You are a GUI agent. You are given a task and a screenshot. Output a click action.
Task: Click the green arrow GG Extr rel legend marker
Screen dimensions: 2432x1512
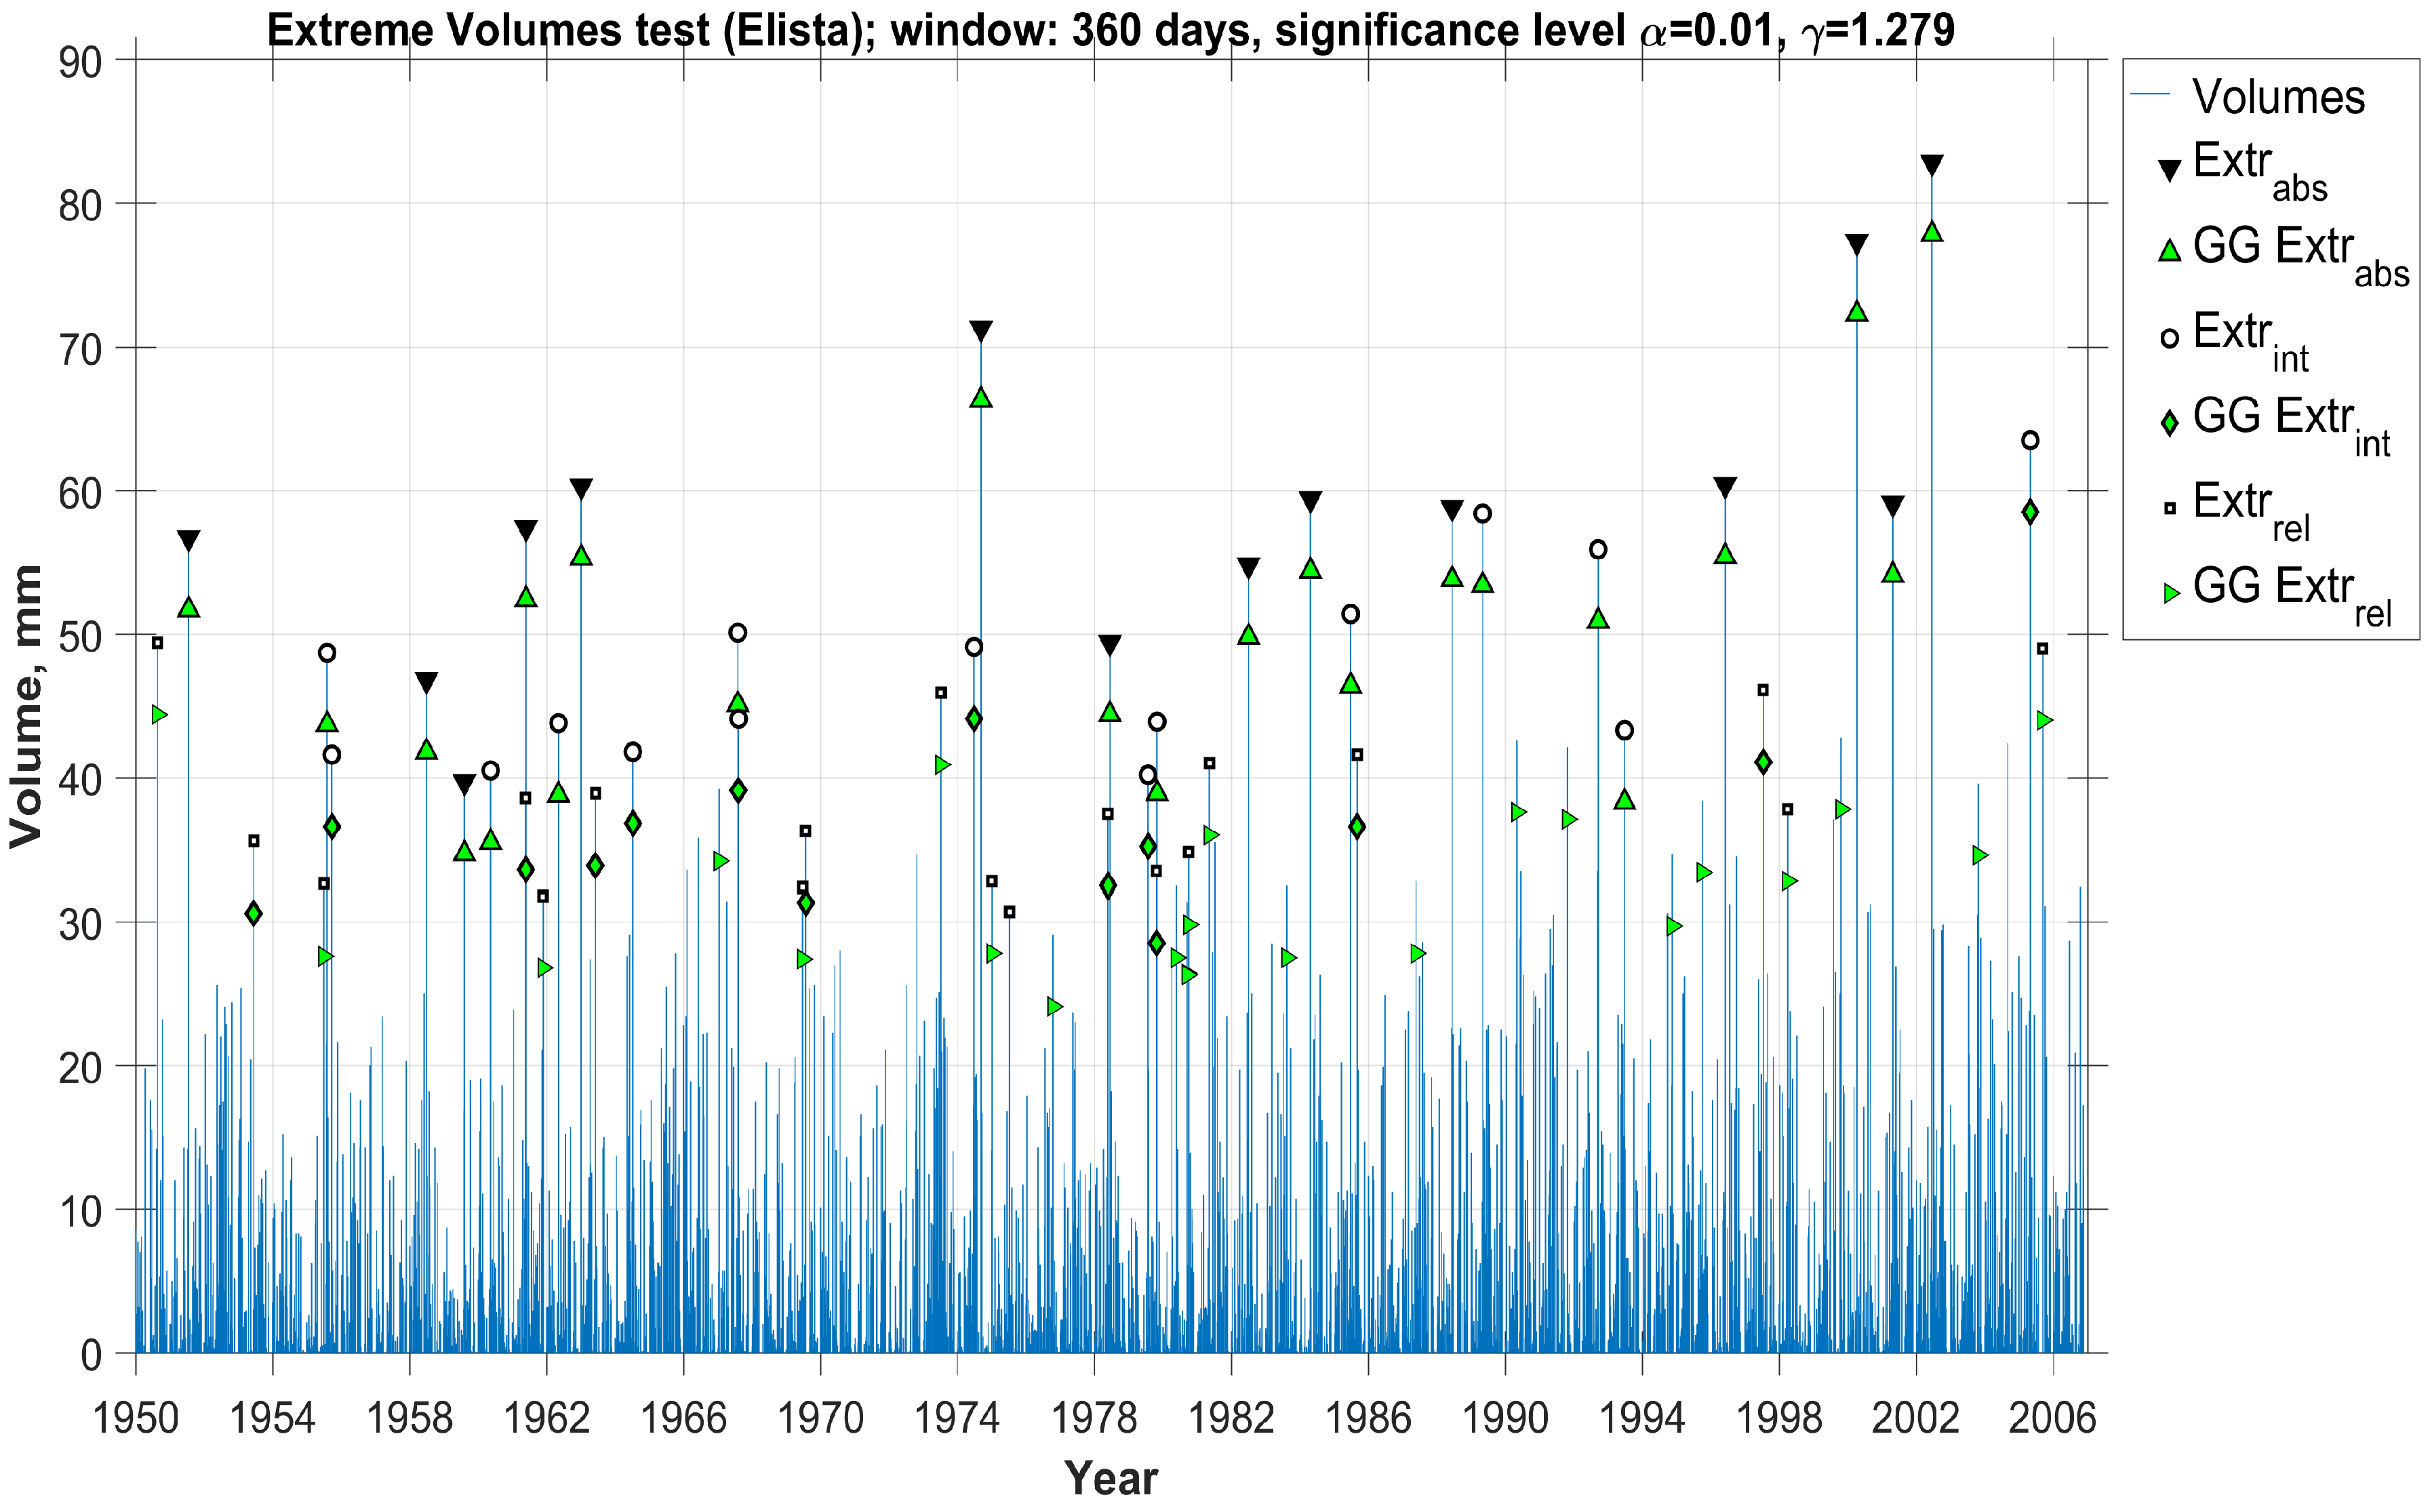[2171, 593]
